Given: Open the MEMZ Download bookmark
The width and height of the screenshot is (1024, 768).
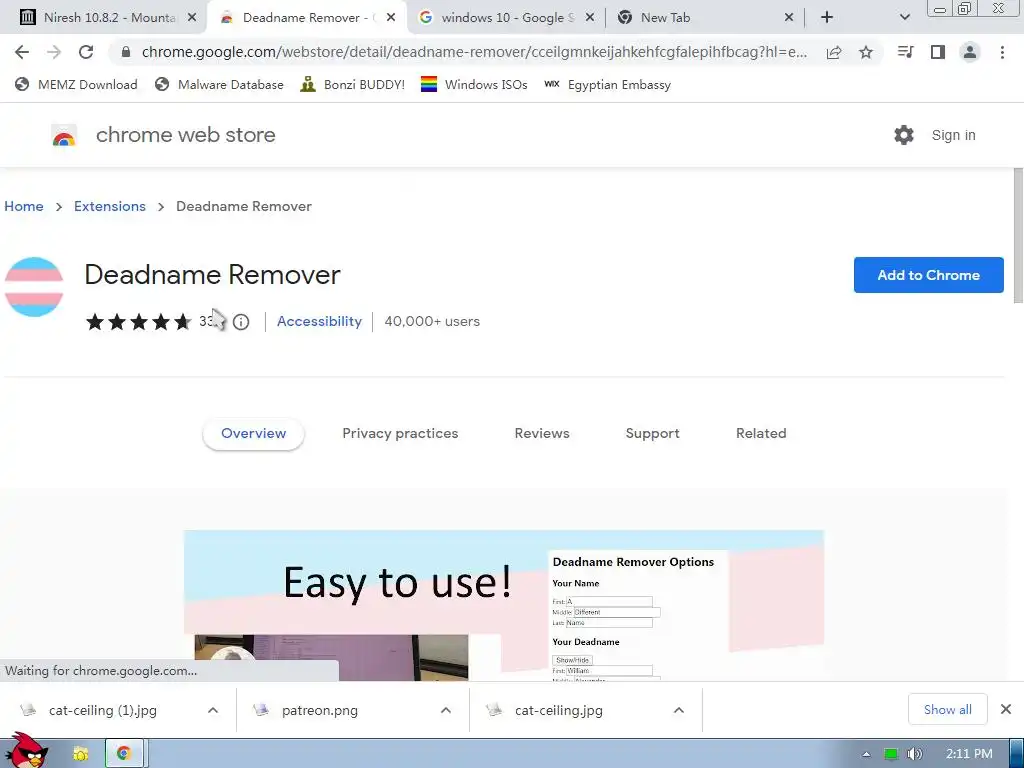Looking at the screenshot, I should tap(76, 84).
